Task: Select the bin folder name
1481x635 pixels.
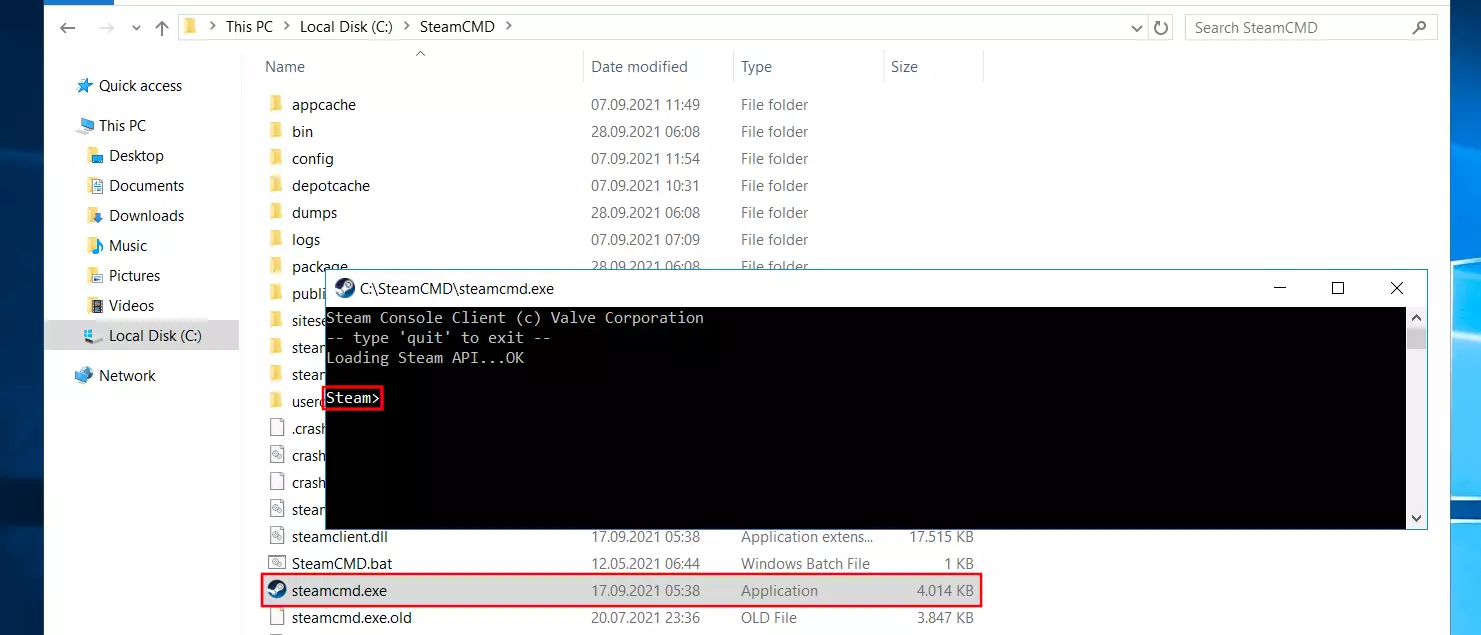Action: [302, 132]
